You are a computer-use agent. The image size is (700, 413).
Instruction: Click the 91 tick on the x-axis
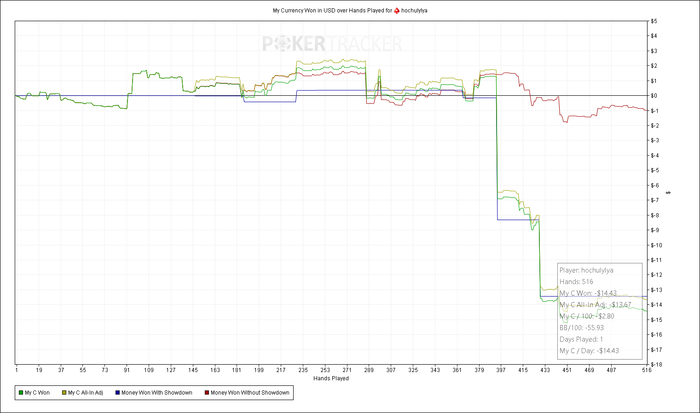[x=127, y=370]
